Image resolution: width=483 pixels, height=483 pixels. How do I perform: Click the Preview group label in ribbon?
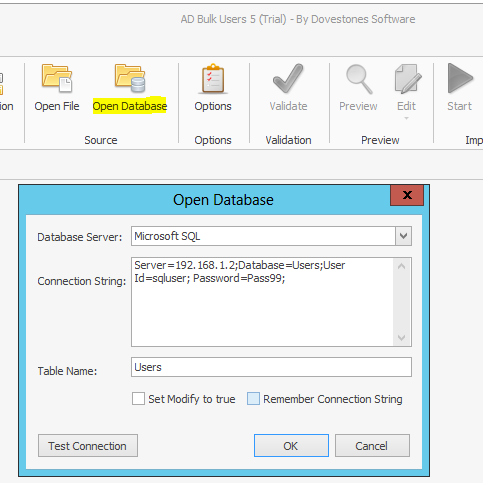[x=380, y=140]
